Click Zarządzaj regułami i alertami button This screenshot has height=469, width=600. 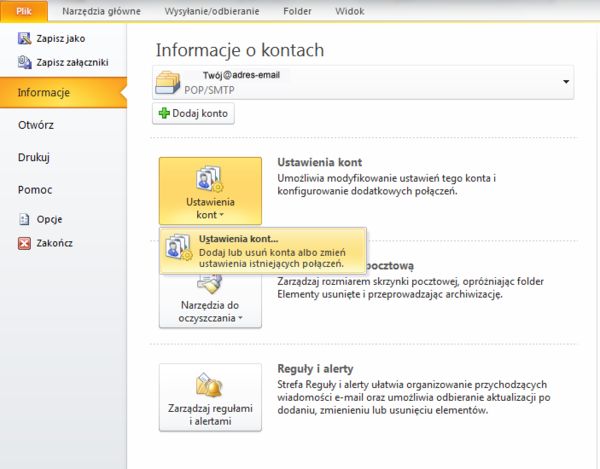[x=210, y=397]
